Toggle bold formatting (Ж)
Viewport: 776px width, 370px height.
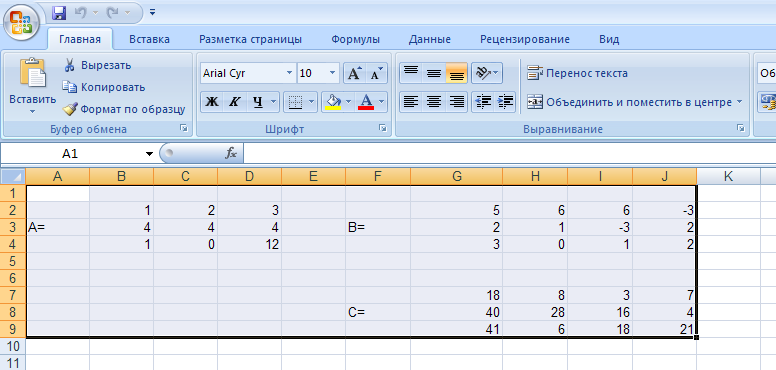[212, 102]
